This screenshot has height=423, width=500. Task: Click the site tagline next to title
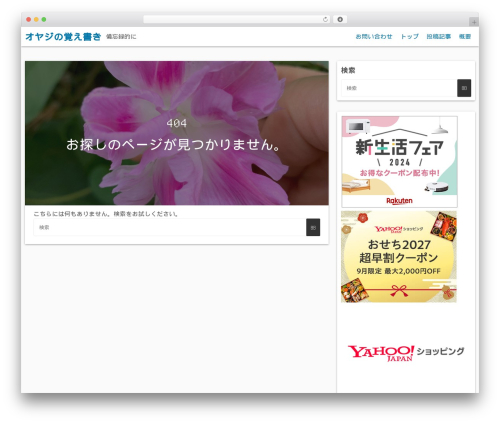click(121, 37)
